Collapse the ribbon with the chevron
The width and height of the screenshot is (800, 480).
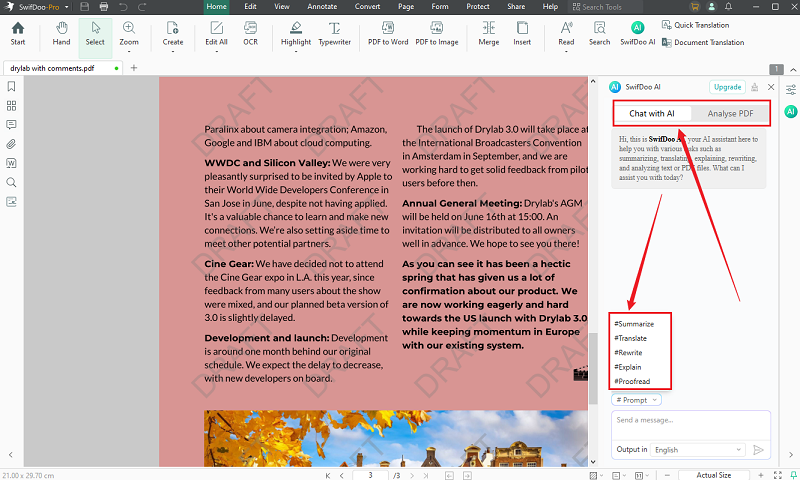(x=793, y=69)
